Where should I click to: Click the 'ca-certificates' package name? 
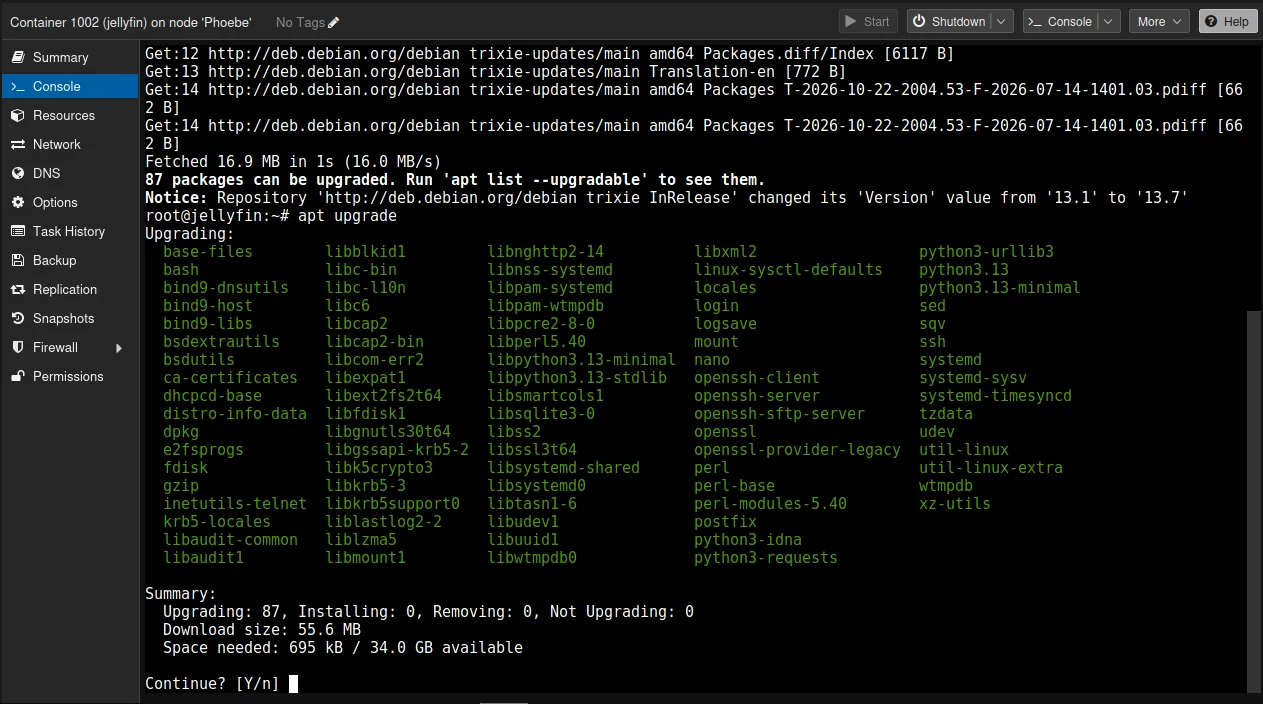tap(230, 377)
